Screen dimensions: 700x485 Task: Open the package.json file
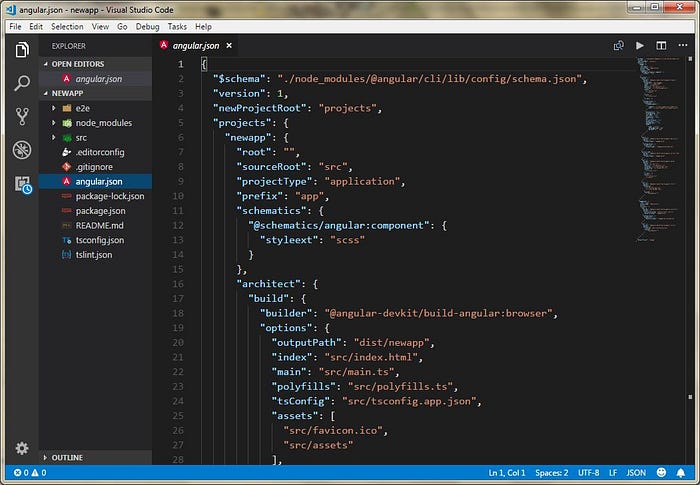[96, 211]
